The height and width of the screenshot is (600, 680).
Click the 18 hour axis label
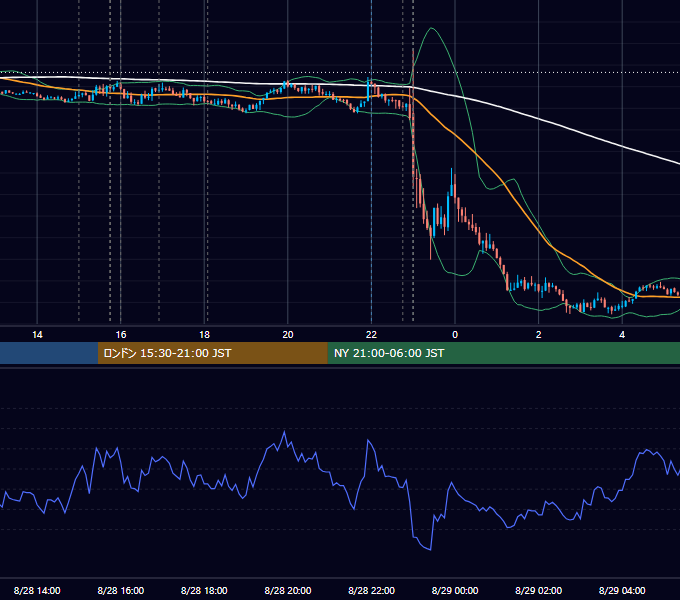coord(204,335)
